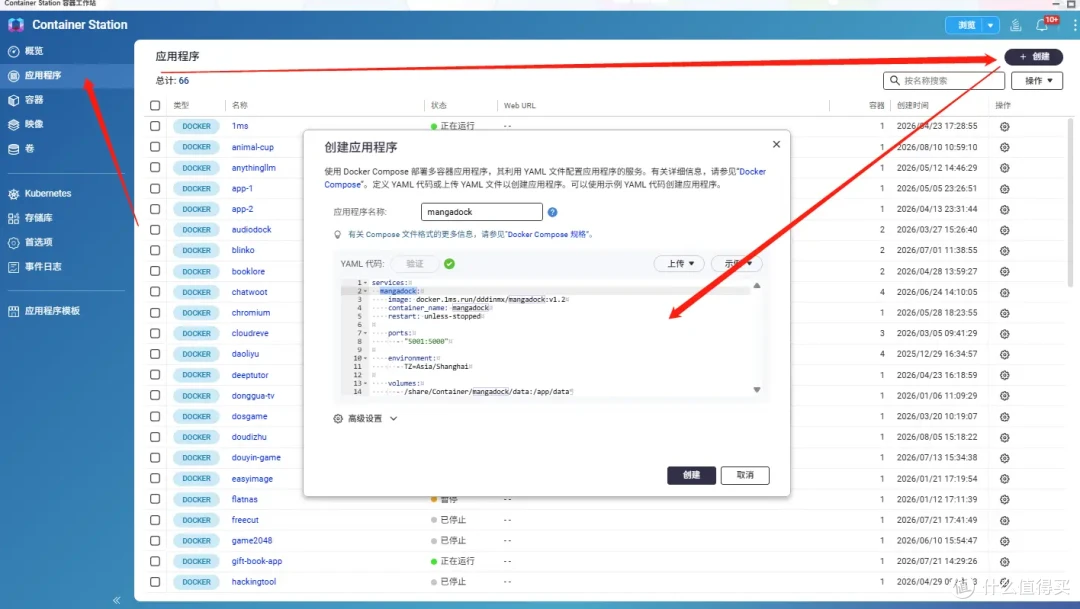The height and width of the screenshot is (609, 1080).
Task: Click the 取消 cancel button
Action: pyautogui.click(x=745, y=475)
